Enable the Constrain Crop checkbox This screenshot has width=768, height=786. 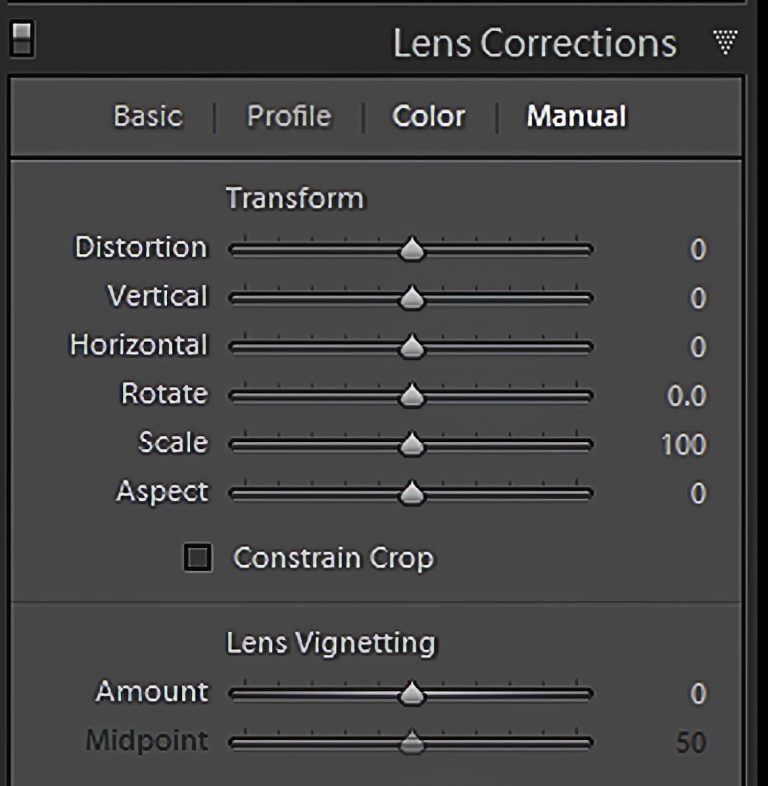point(198,557)
